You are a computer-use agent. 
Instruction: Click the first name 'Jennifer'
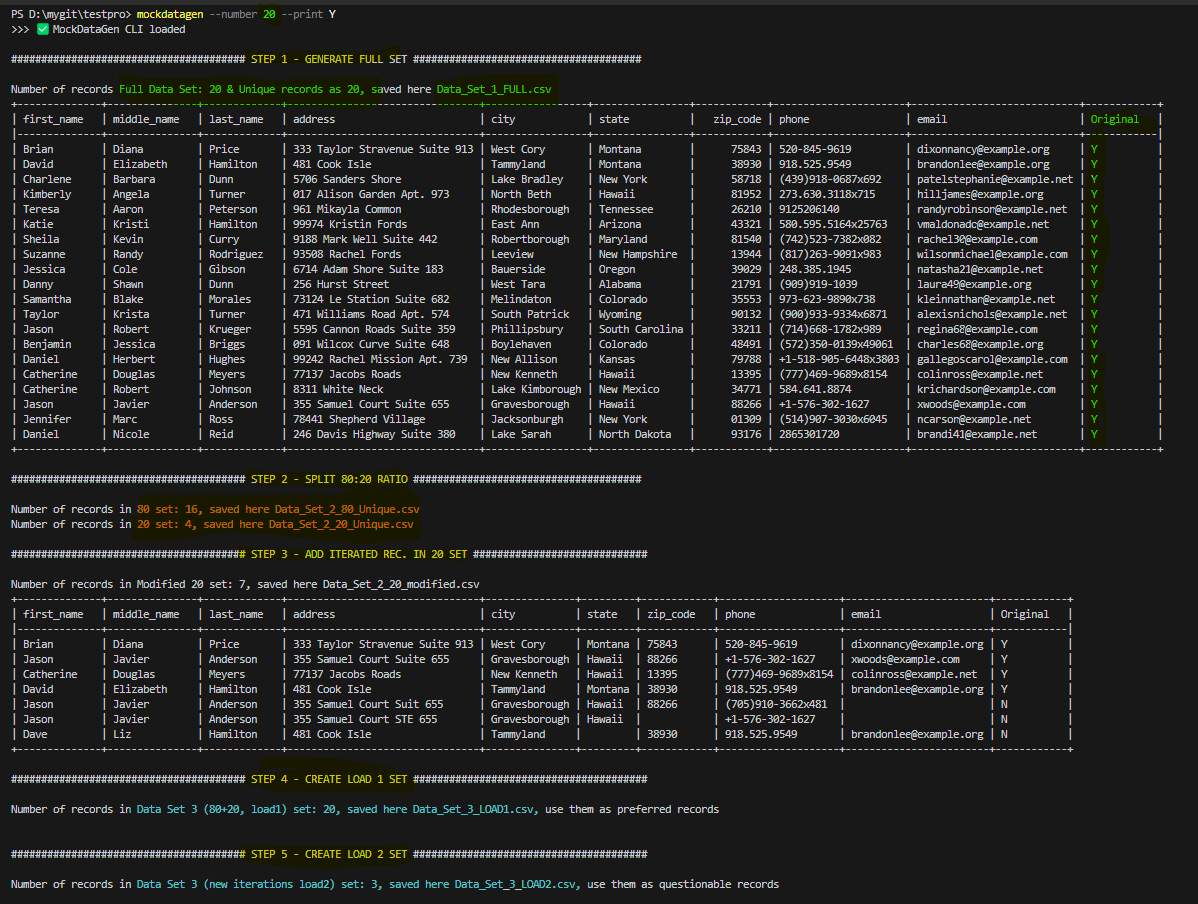[x=47, y=419]
